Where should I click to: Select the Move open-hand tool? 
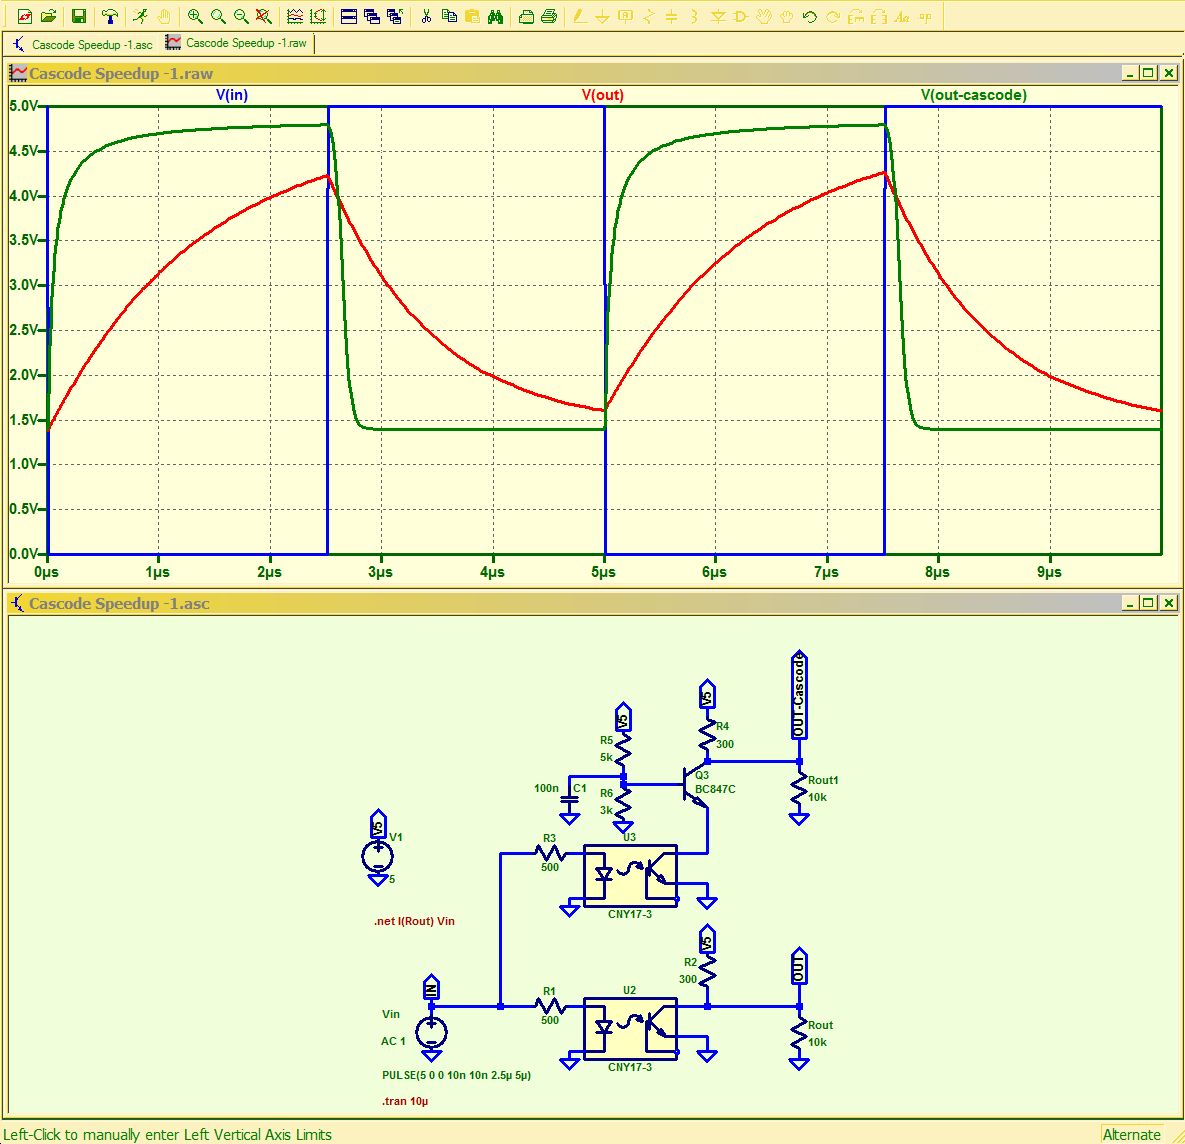click(x=763, y=16)
